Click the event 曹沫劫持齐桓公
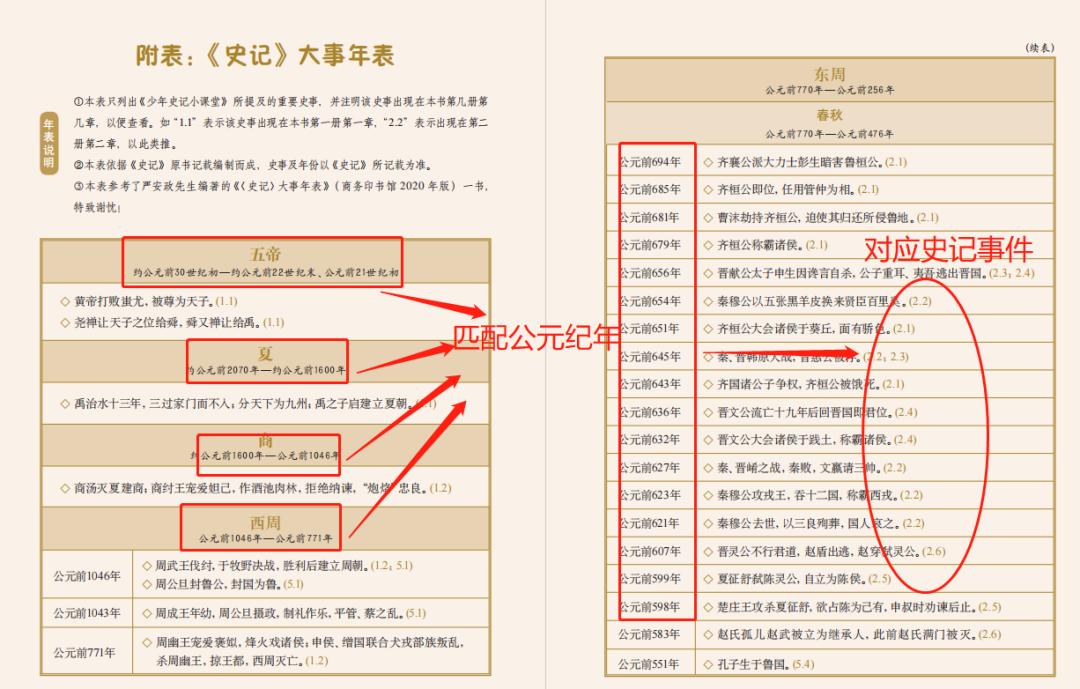The width and height of the screenshot is (1080, 689). tap(821, 218)
